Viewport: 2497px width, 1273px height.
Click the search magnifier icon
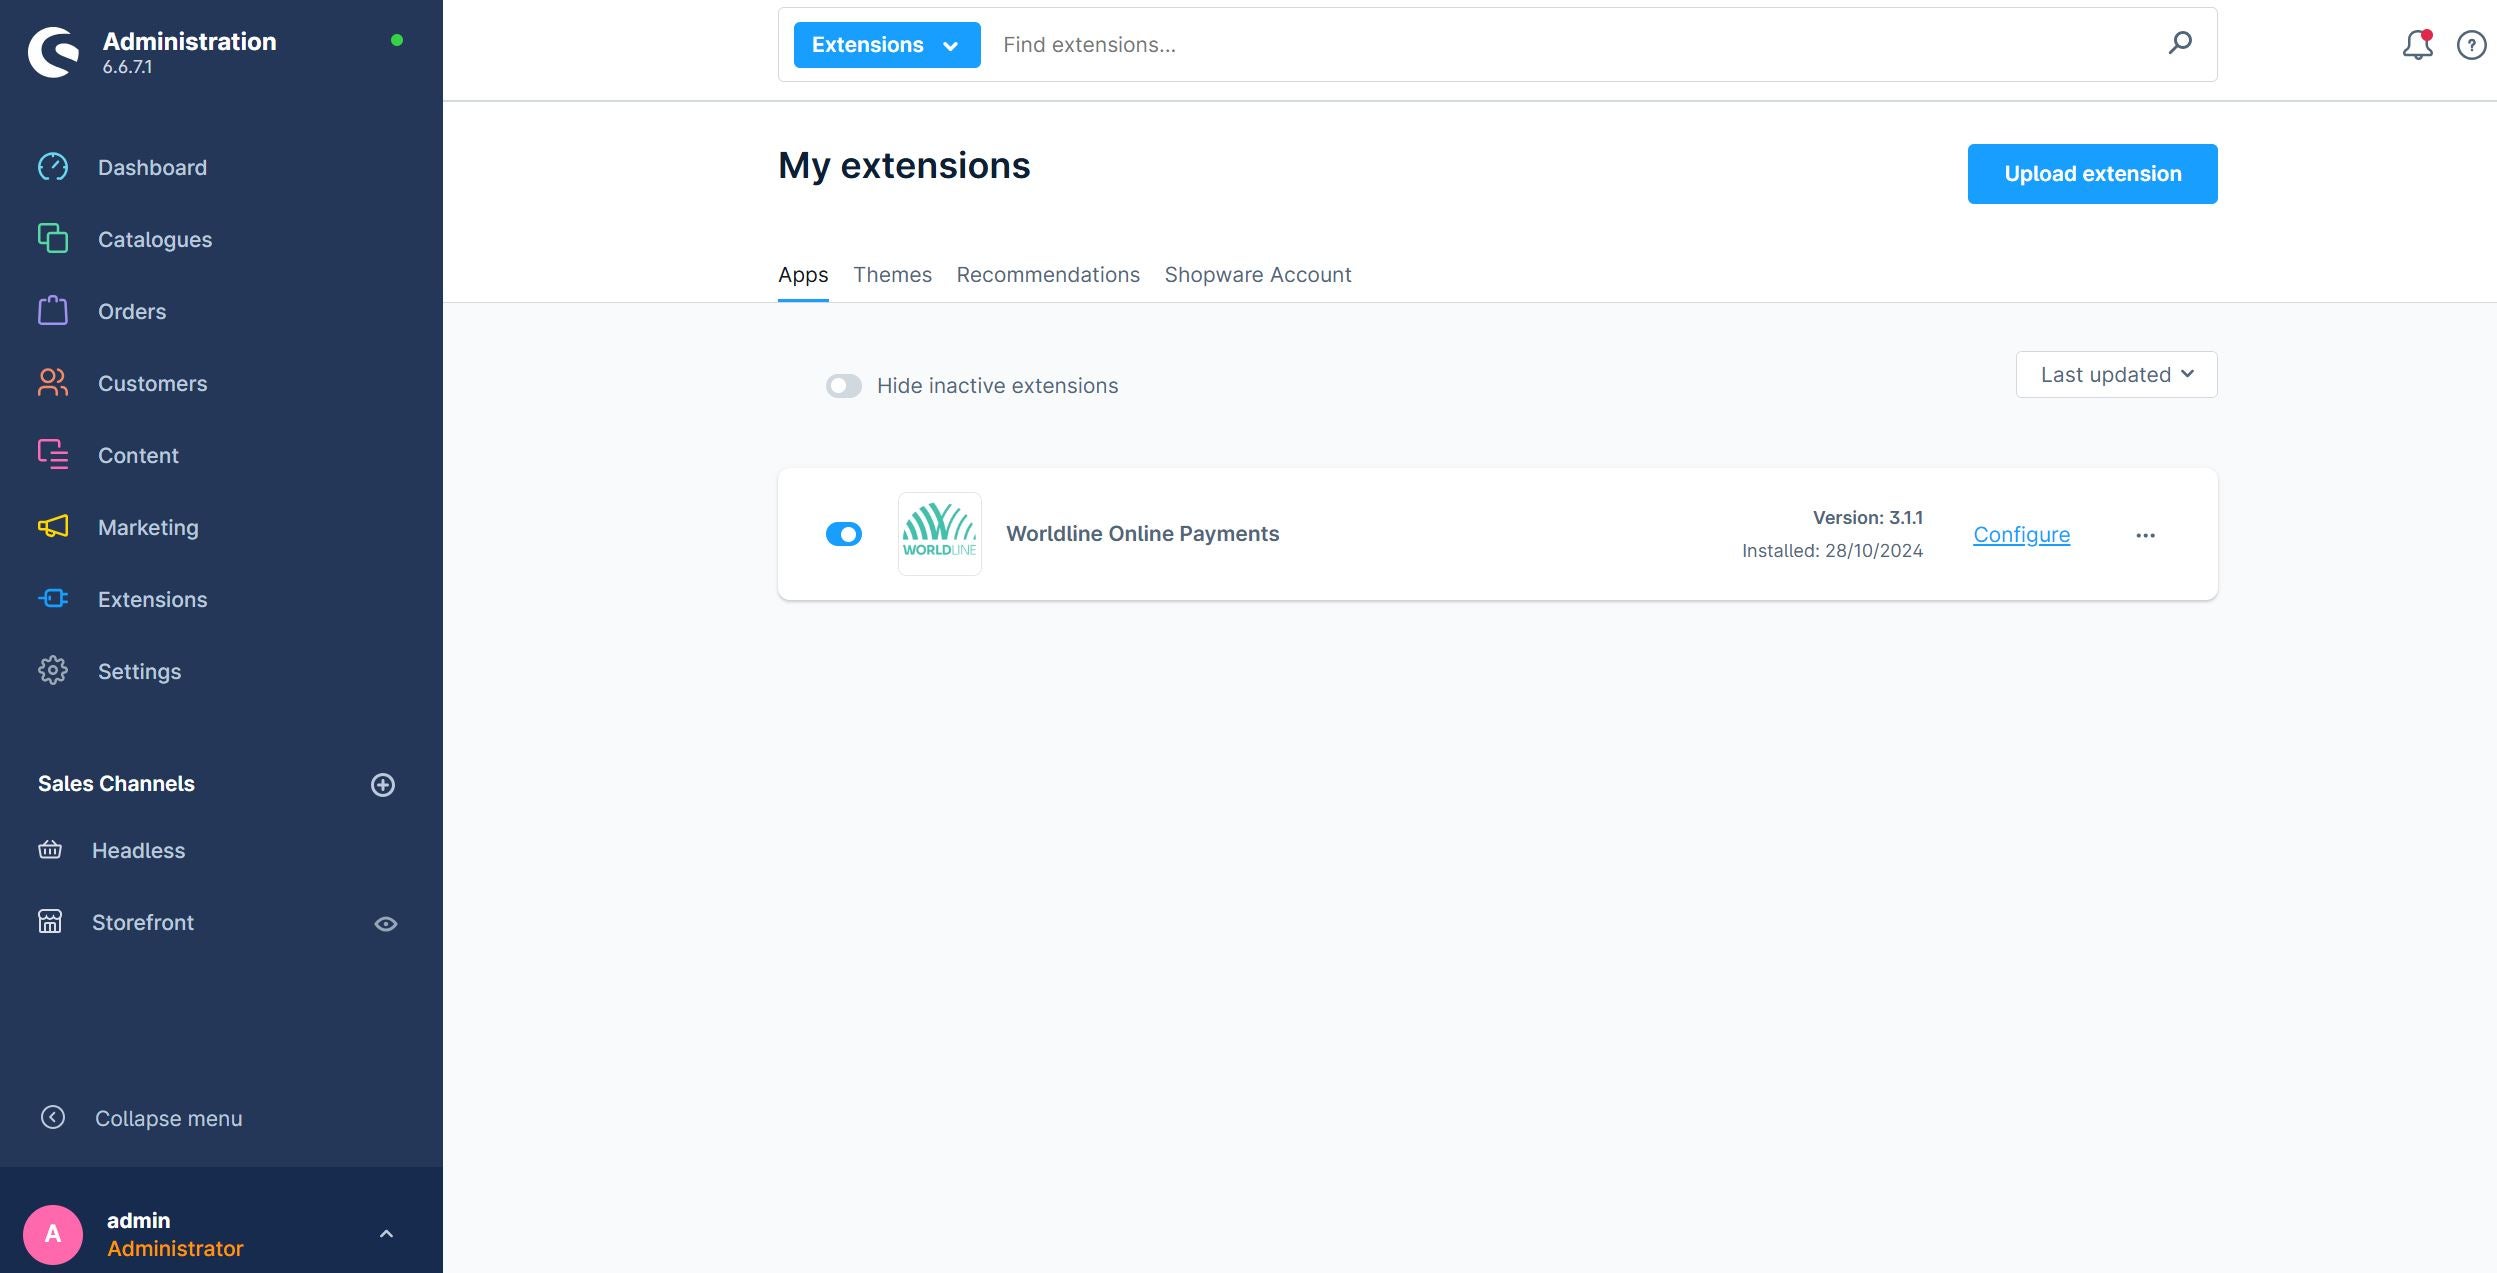(2179, 43)
